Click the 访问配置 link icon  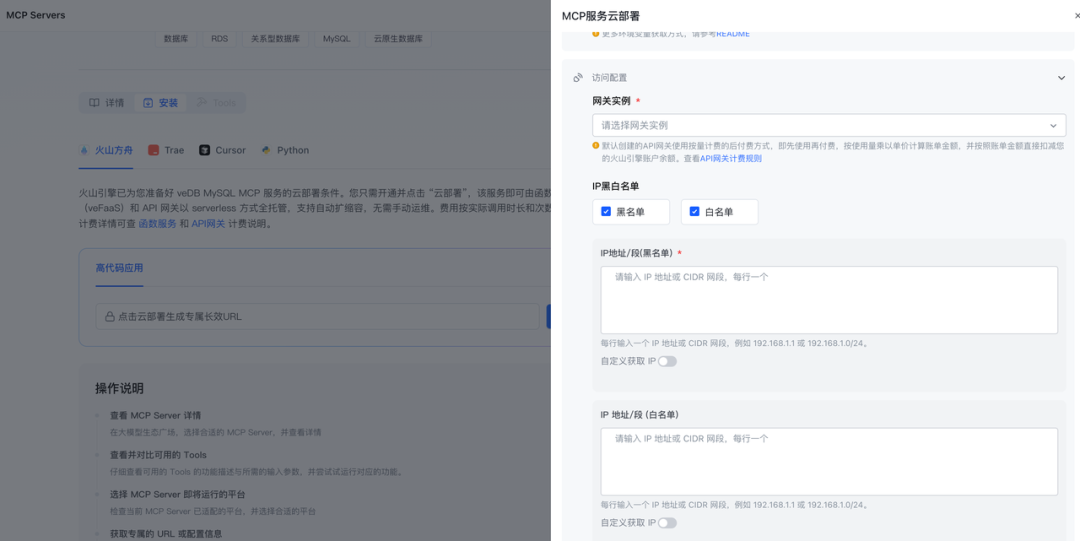(578, 78)
